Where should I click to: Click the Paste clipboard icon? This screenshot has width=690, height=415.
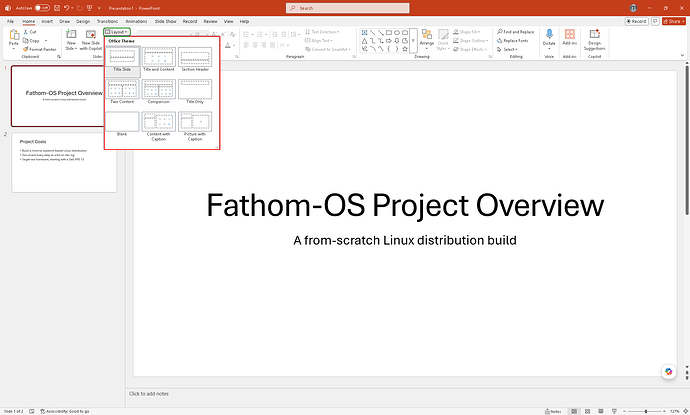[14, 35]
